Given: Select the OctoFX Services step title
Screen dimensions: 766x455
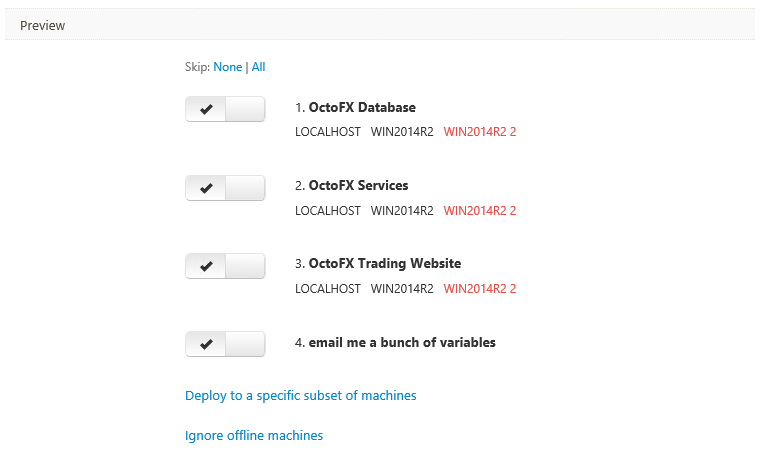Looking at the screenshot, I should click(358, 186).
